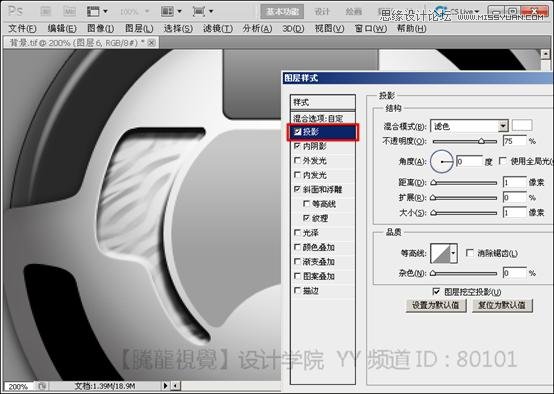
Task: Click the 距离 slider handle
Action: point(434,183)
